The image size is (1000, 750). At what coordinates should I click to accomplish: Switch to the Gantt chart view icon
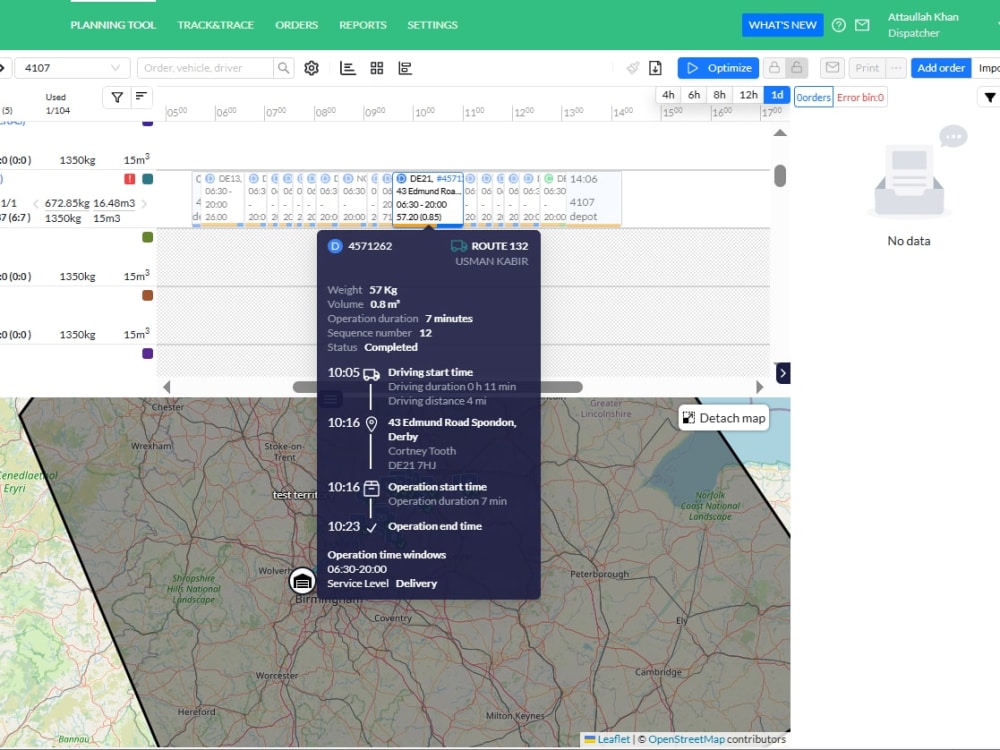click(405, 68)
